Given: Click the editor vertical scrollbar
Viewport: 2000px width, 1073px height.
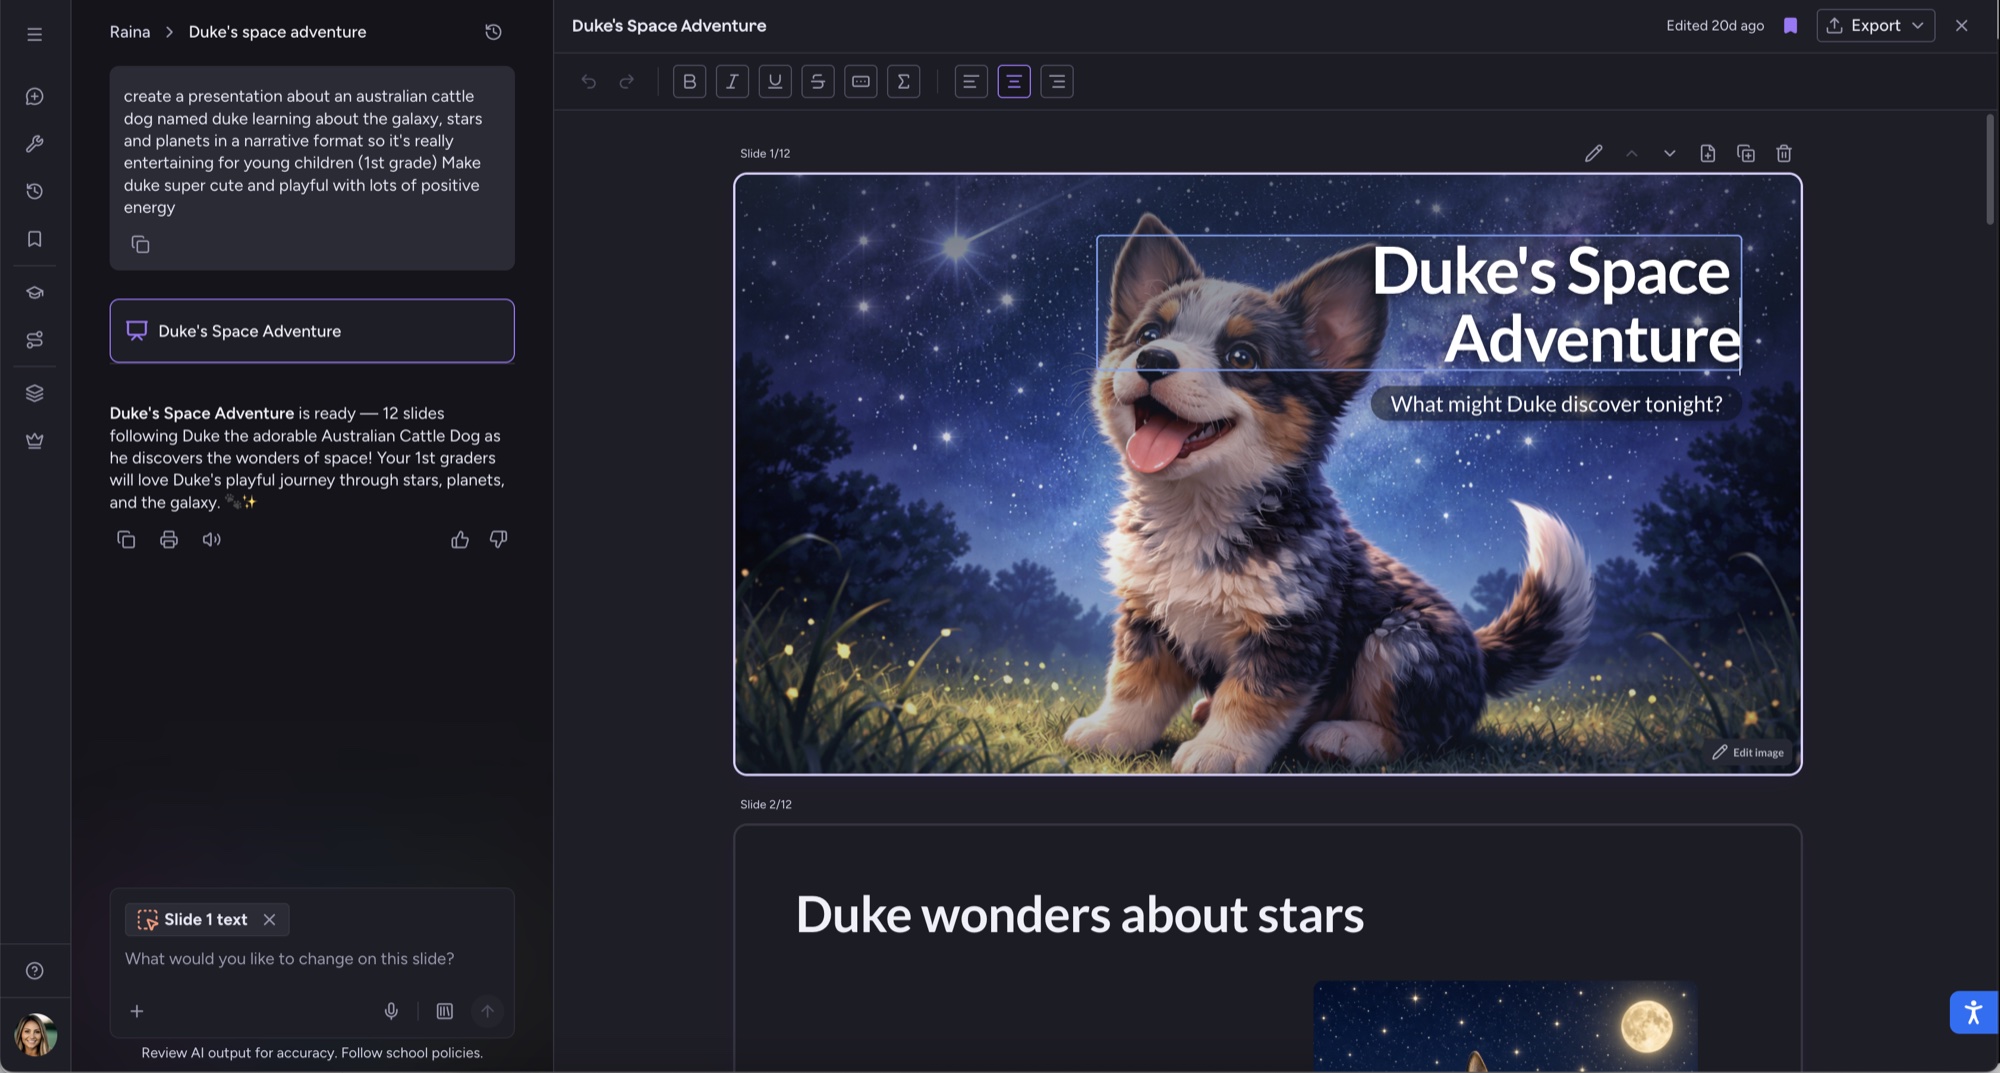Looking at the screenshot, I should (x=1990, y=170).
